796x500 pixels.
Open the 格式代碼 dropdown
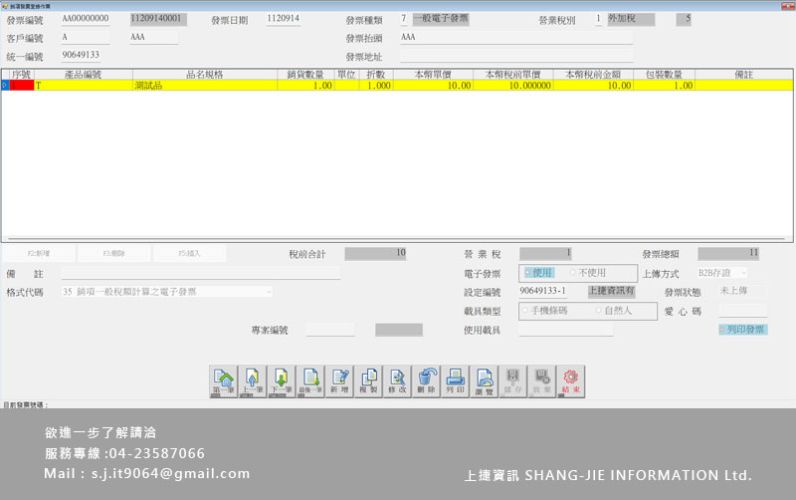167,292
